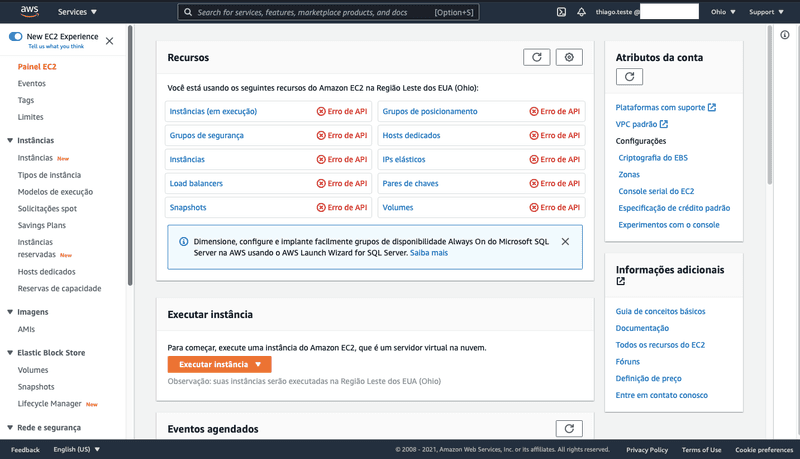Click the info icon at far right
Image resolution: width=800 pixels, height=459 pixels.
(785, 35)
